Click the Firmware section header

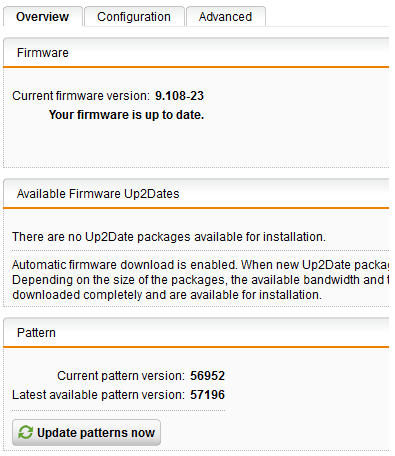coord(196,53)
